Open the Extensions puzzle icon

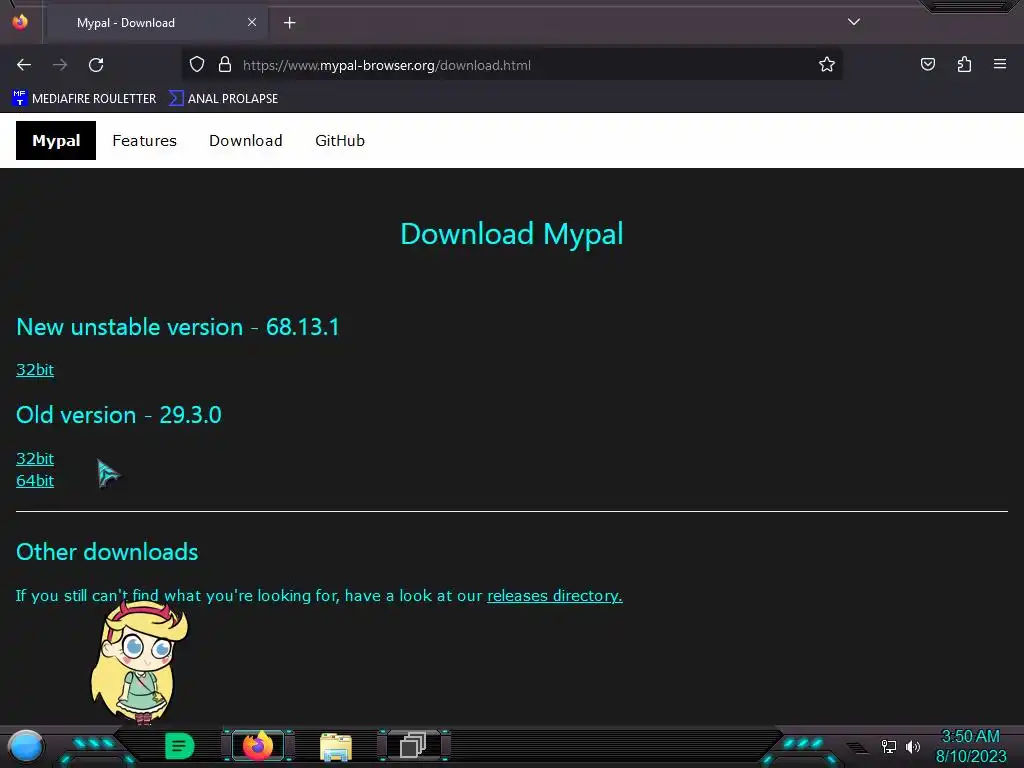point(964,64)
